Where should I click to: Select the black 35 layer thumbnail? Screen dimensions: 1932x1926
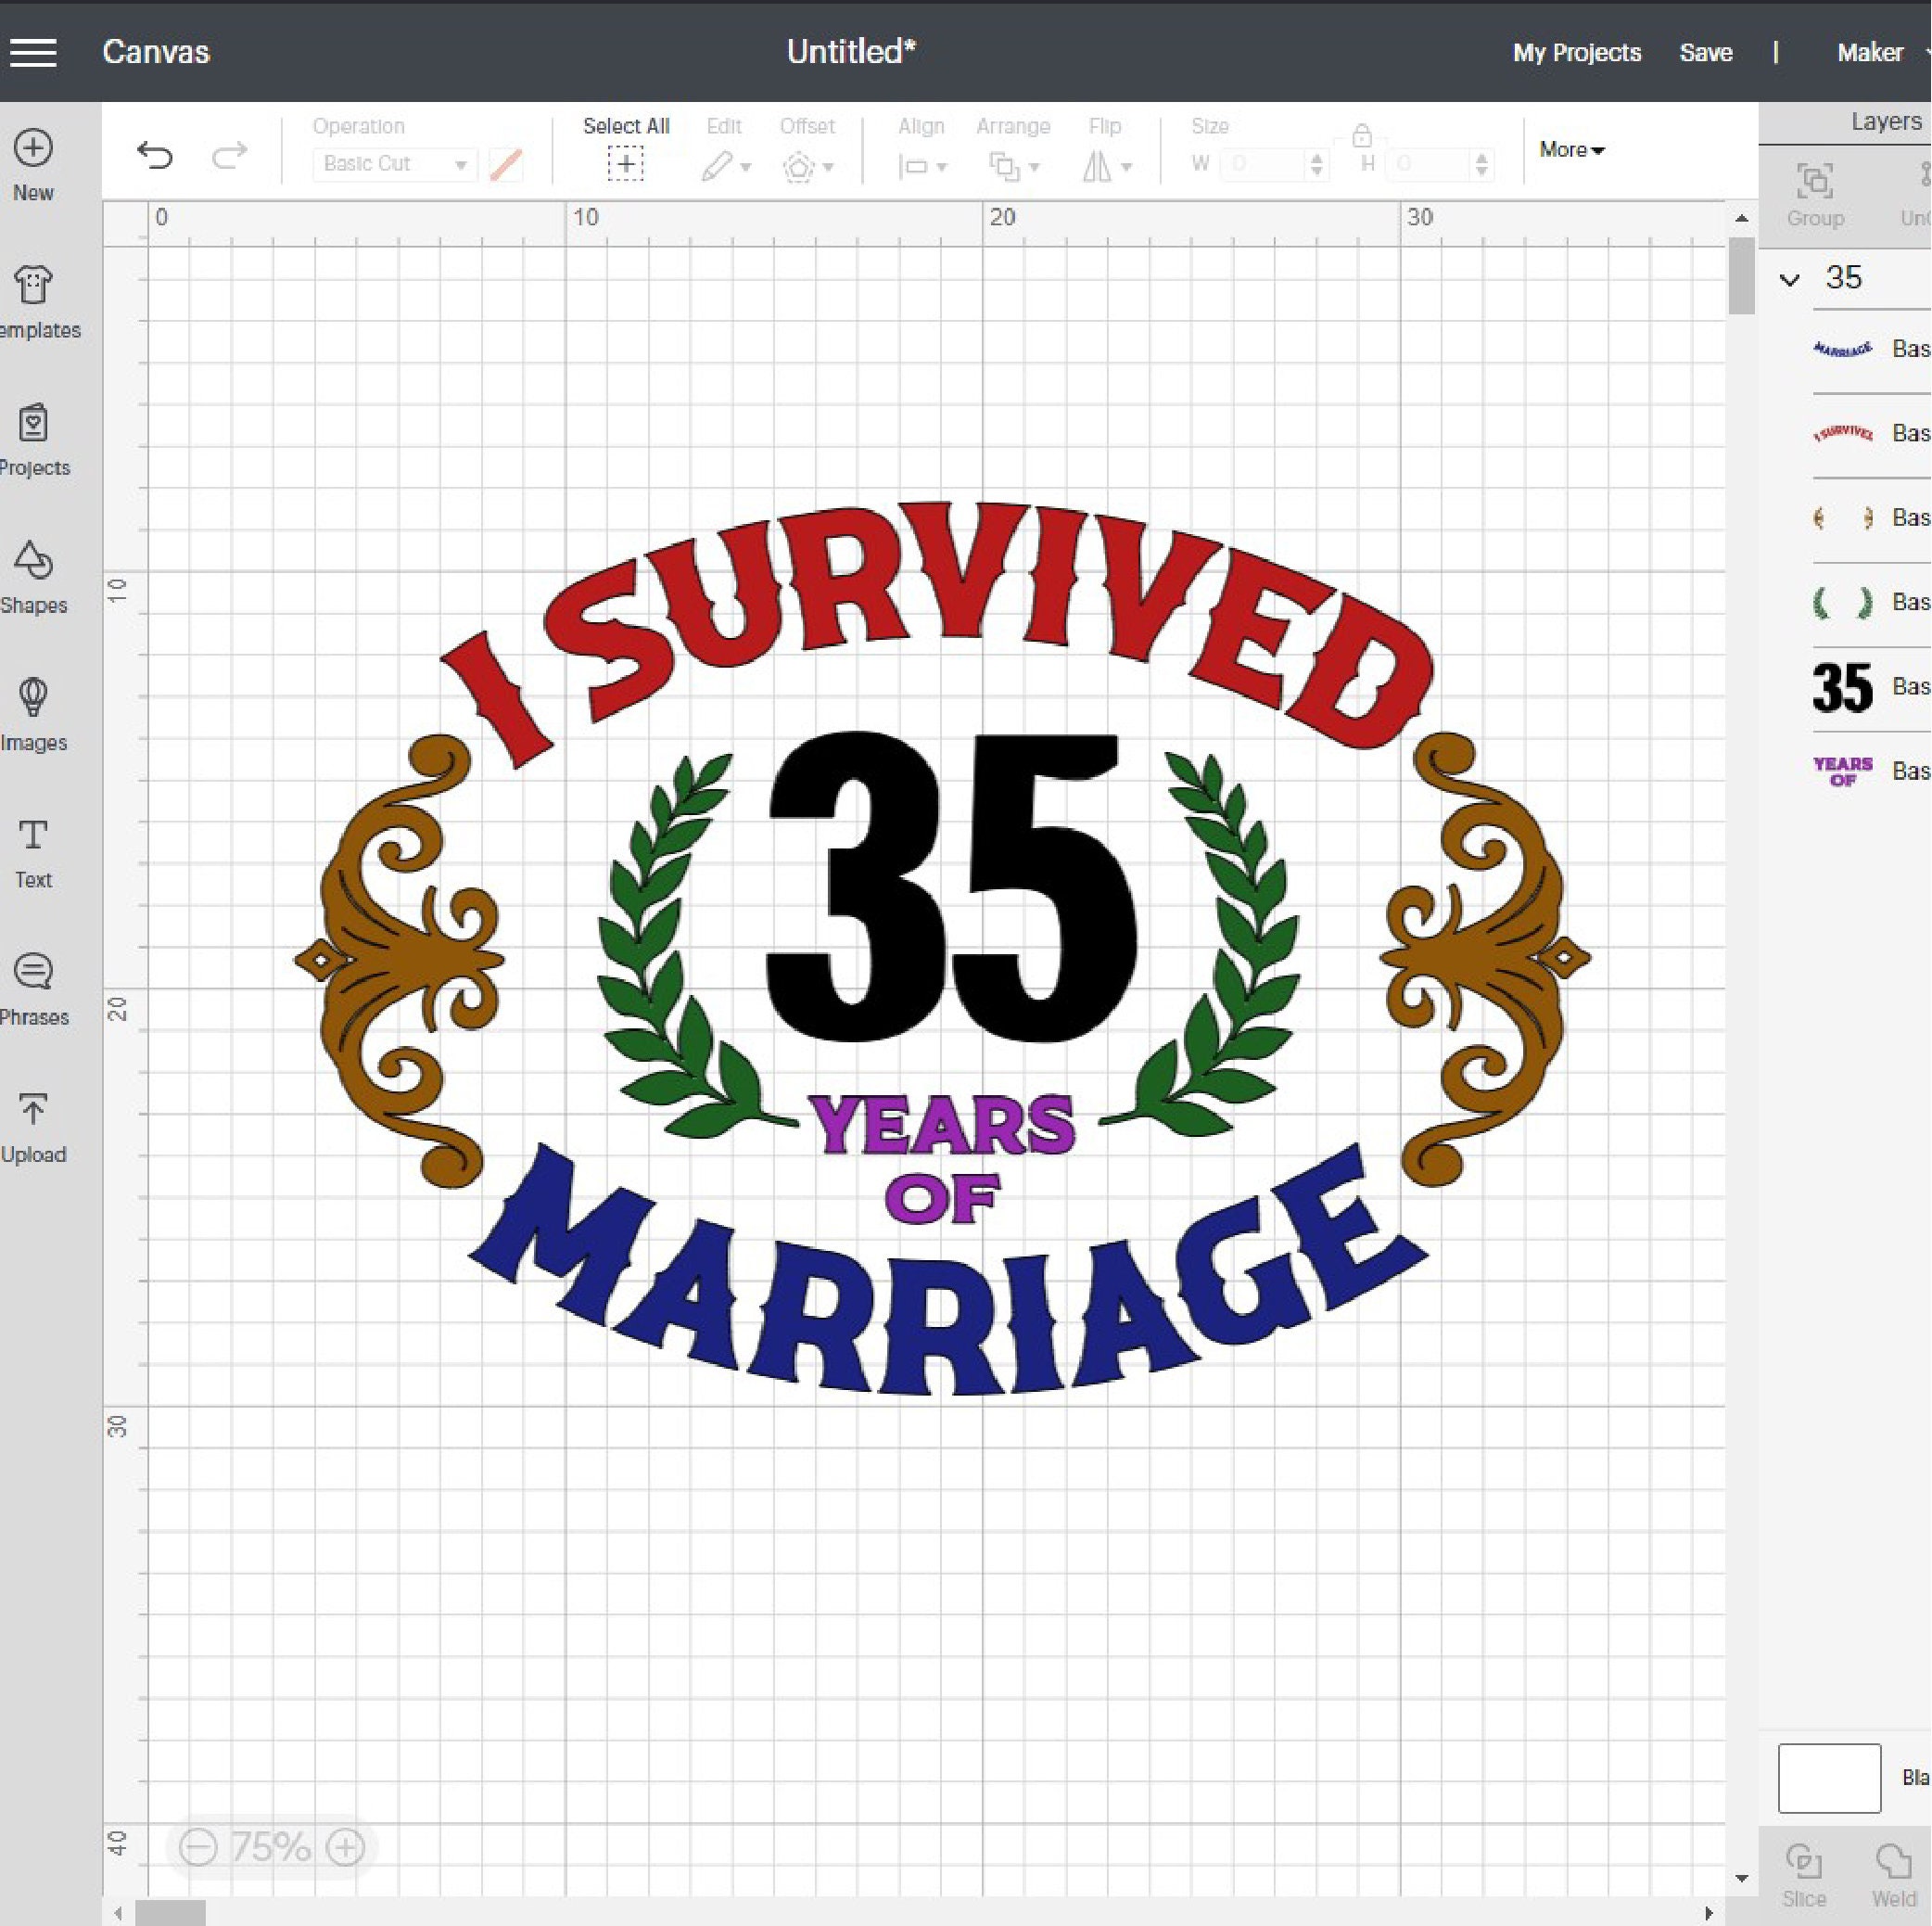pos(1842,687)
